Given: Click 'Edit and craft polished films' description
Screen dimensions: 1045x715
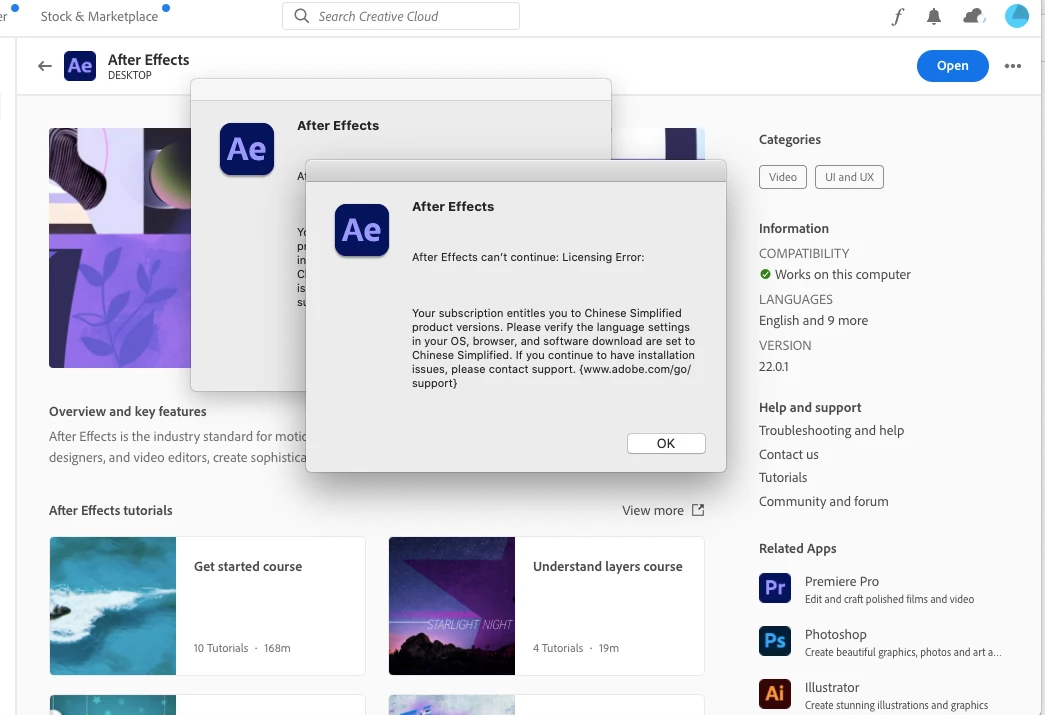Looking at the screenshot, I should click(889, 599).
